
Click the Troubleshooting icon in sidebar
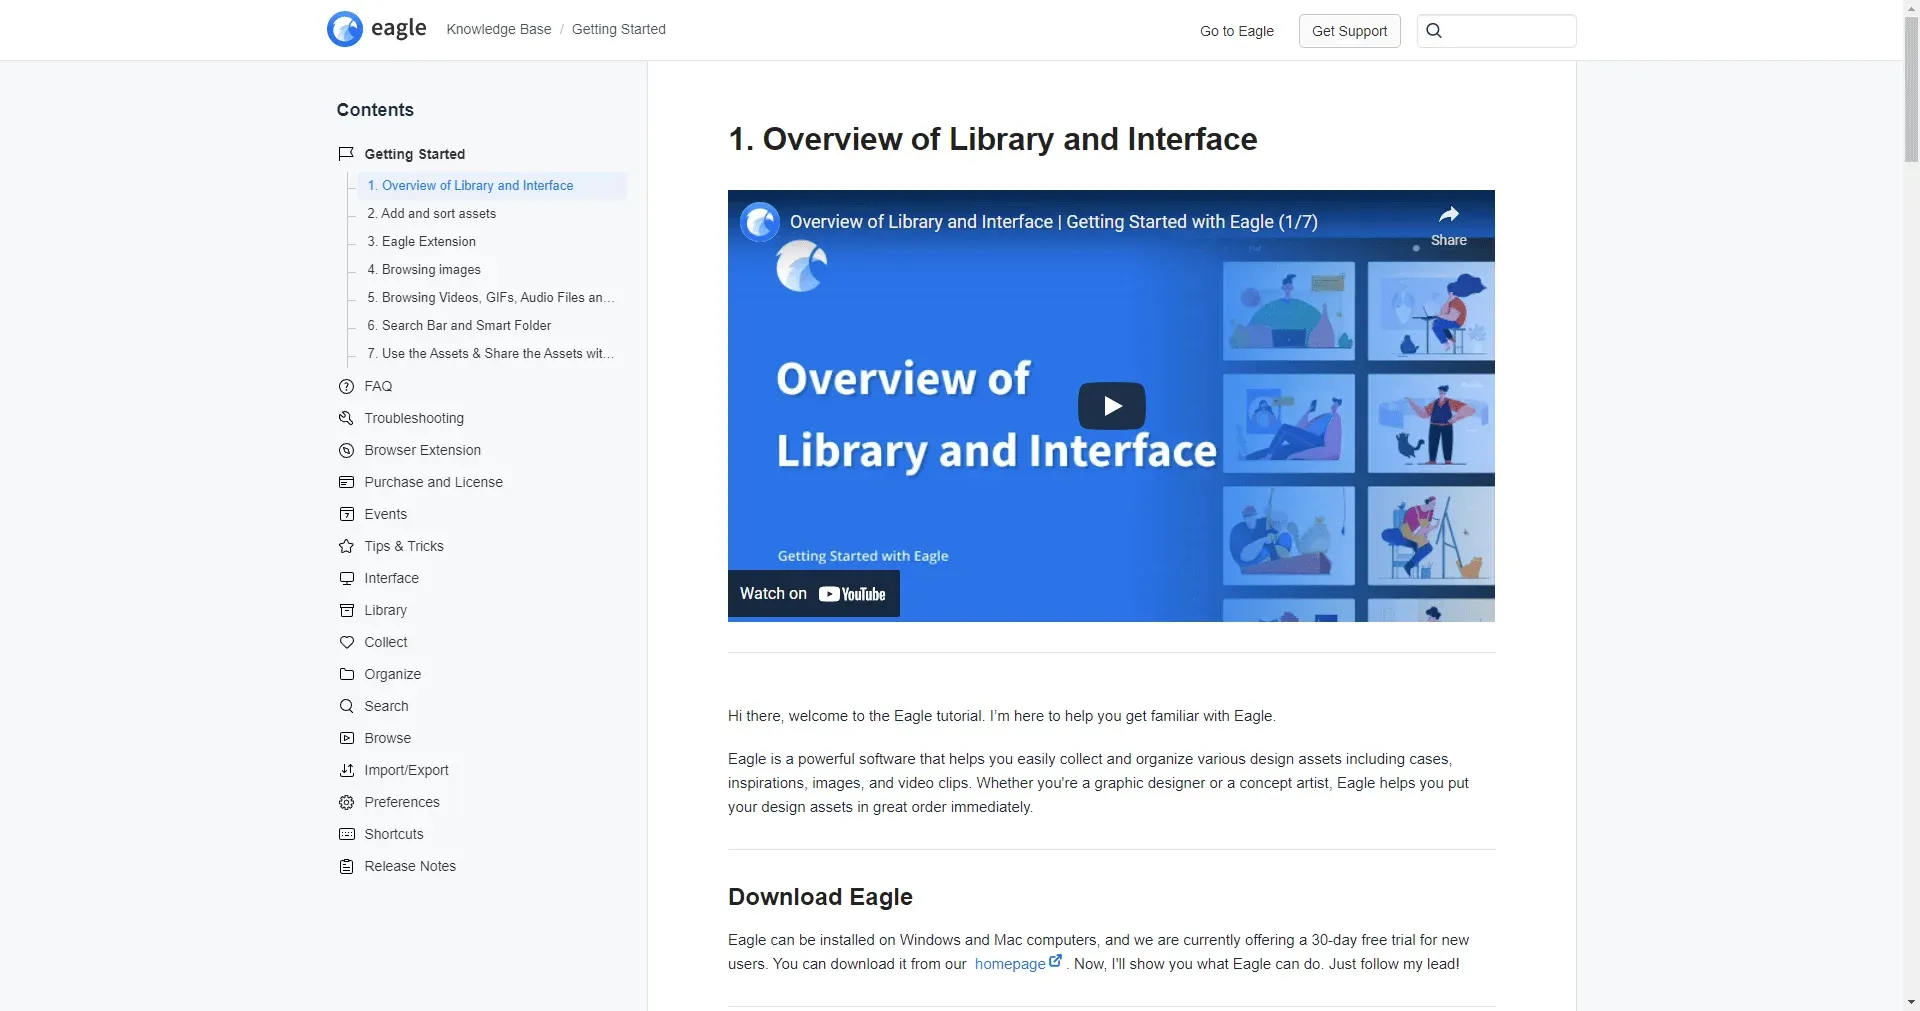[x=346, y=418]
